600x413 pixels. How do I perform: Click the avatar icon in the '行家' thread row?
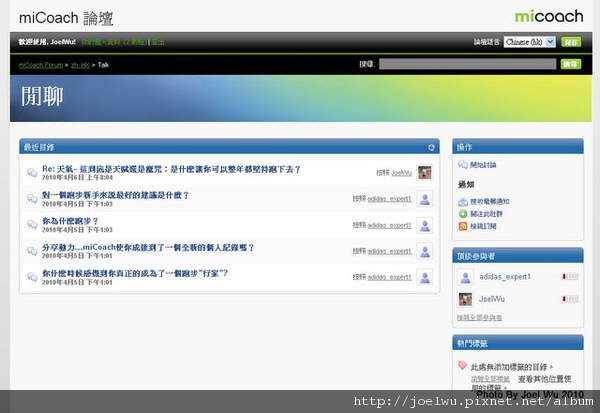click(425, 278)
